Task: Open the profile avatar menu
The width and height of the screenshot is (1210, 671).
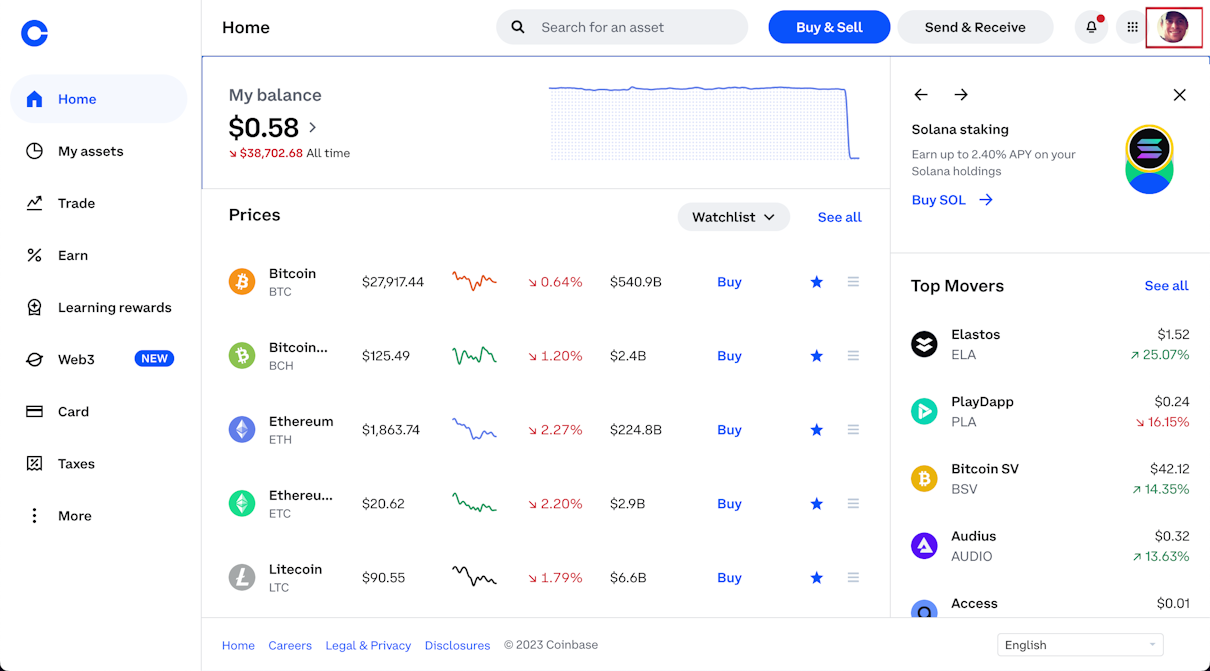Action: [x=1174, y=27]
